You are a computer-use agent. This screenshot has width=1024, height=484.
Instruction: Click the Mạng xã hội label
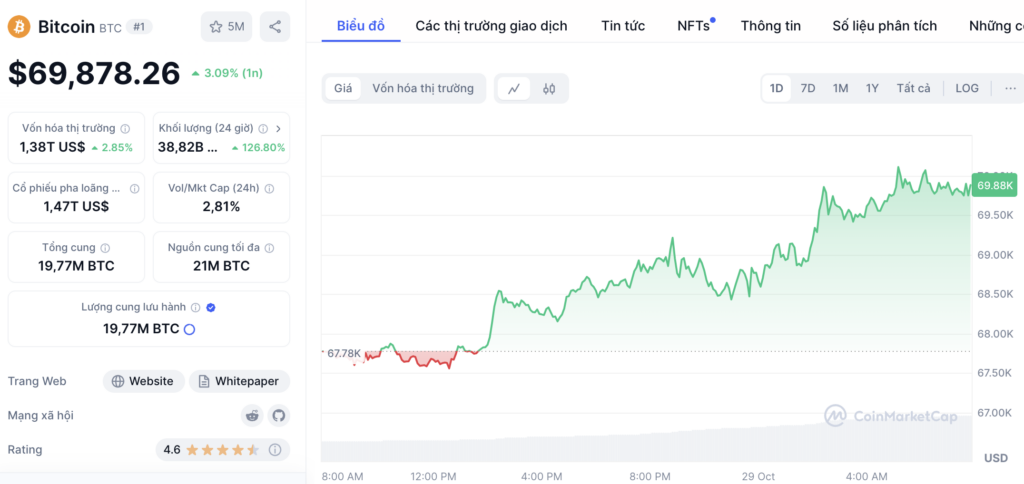tap(40, 415)
